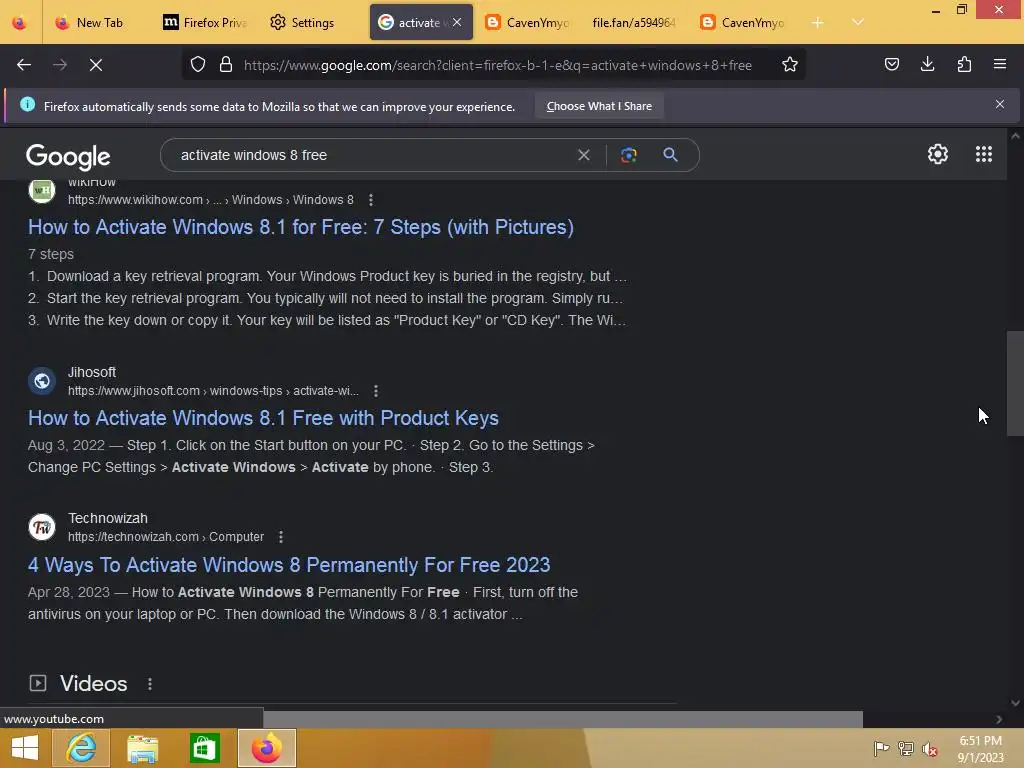Click horizontal scrollbar right arrow

[999, 719]
